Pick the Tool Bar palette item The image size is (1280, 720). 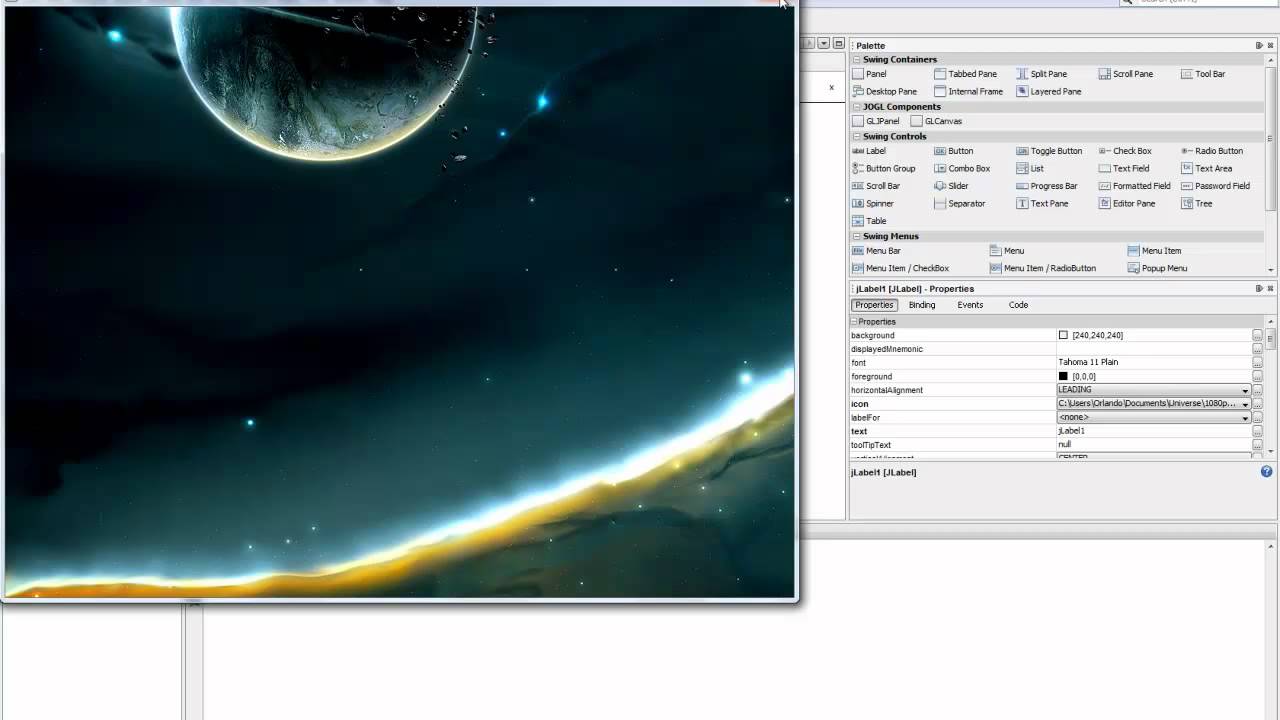1202,74
